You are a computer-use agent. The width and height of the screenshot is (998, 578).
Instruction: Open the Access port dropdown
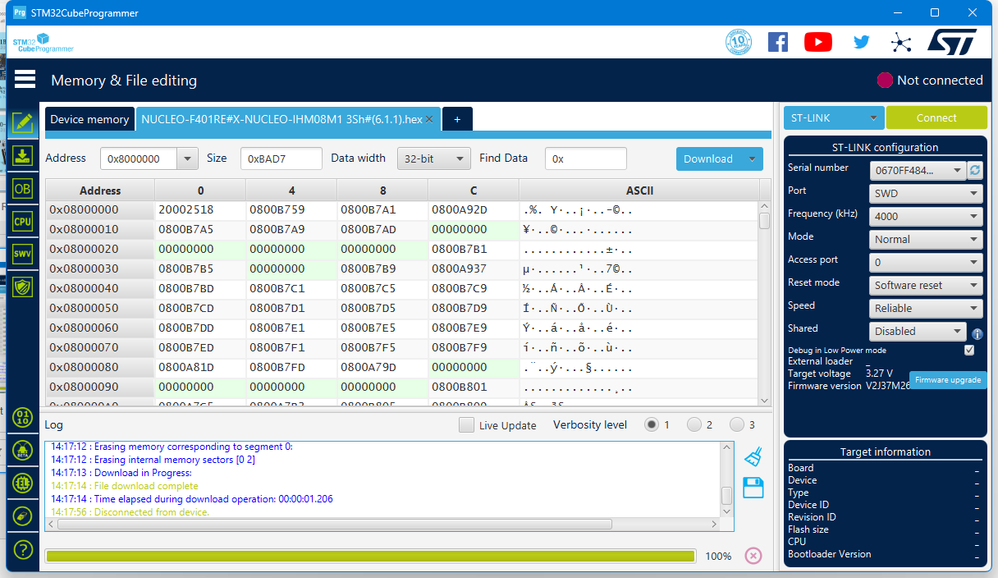(926, 262)
